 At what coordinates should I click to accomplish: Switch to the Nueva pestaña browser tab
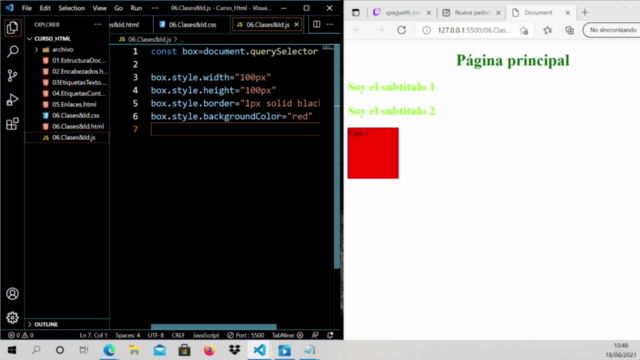[x=471, y=13]
